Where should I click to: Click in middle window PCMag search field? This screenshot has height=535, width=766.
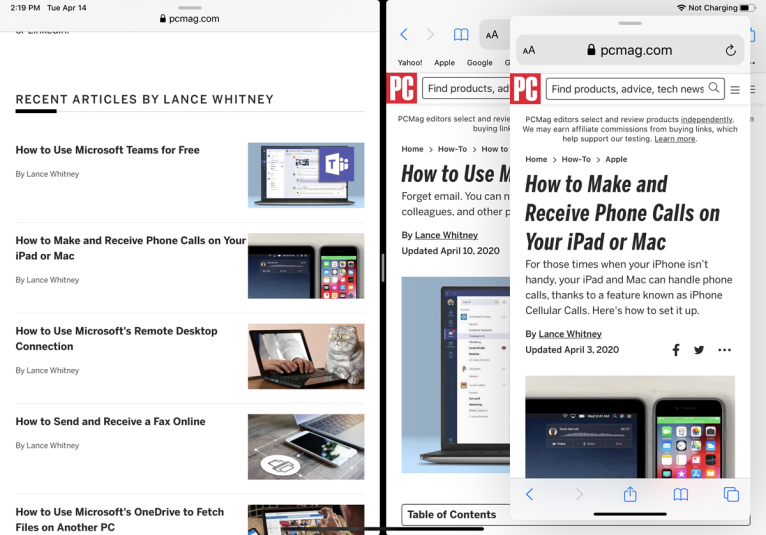pyautogui.click(x=467, y=88)
